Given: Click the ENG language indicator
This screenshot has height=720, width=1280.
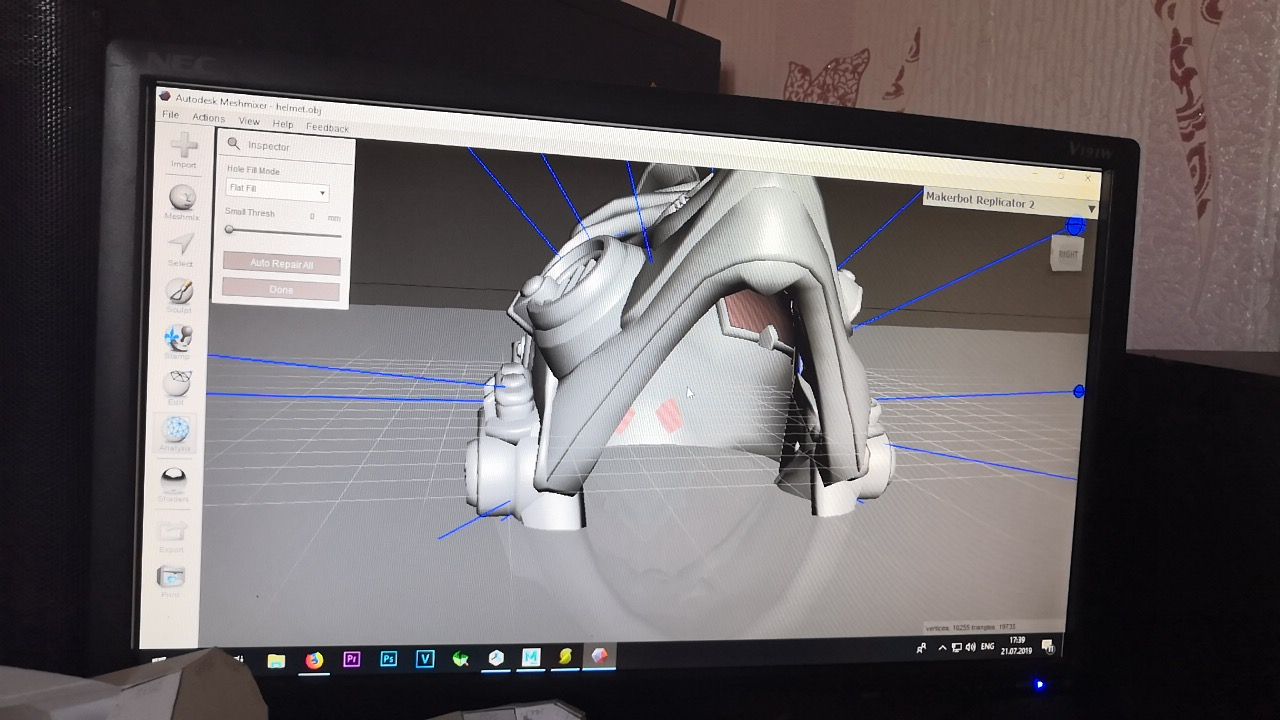Looking at the screenshot, I should pos(987,647).
